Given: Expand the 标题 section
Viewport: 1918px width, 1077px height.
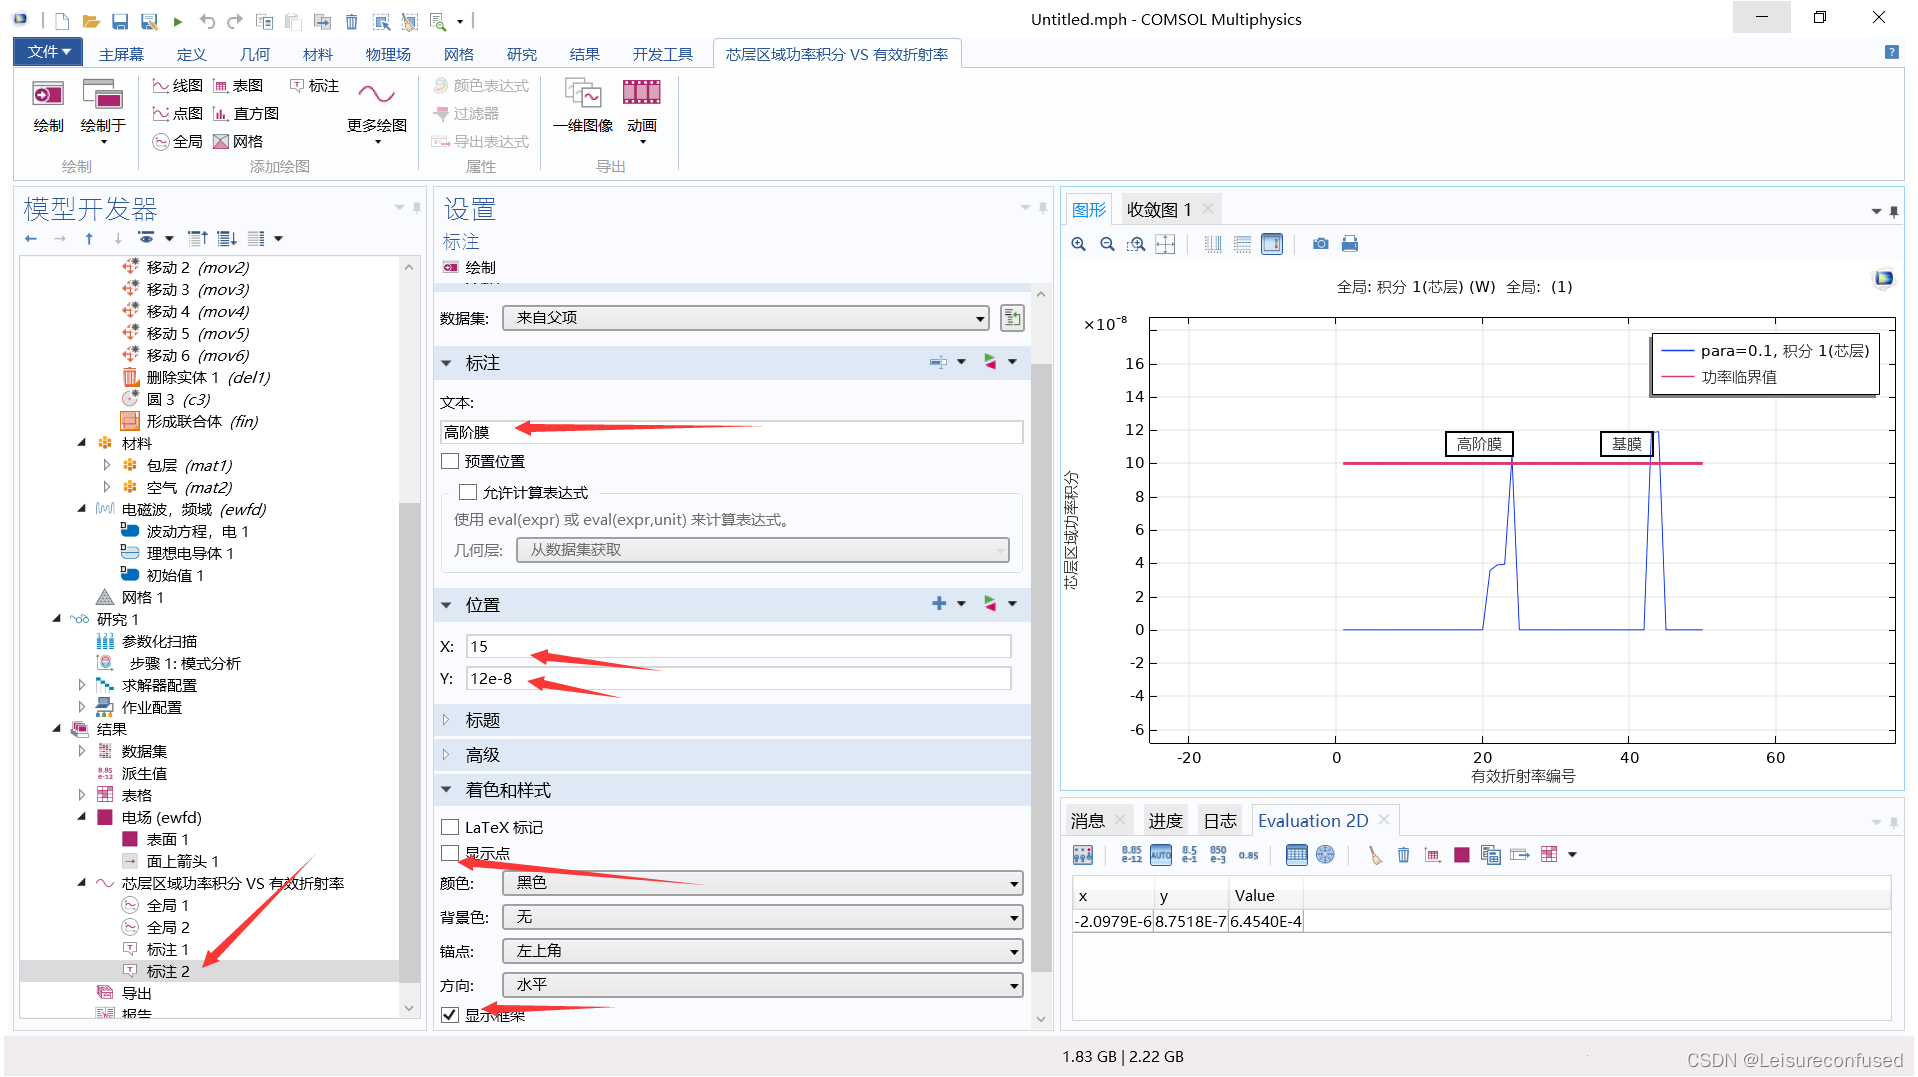Looking at the screenshot, I should tap(446, 720).
